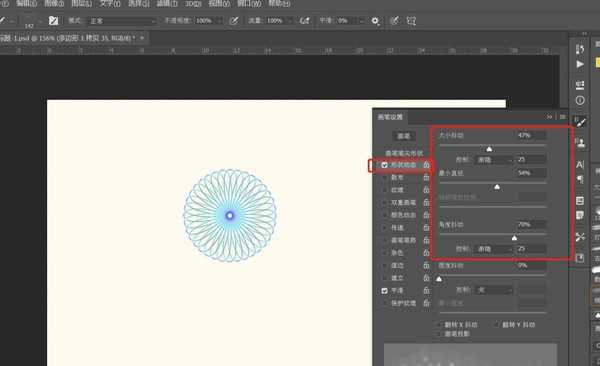Click the brush settings toggle in options bar

(x=54, y=21)
